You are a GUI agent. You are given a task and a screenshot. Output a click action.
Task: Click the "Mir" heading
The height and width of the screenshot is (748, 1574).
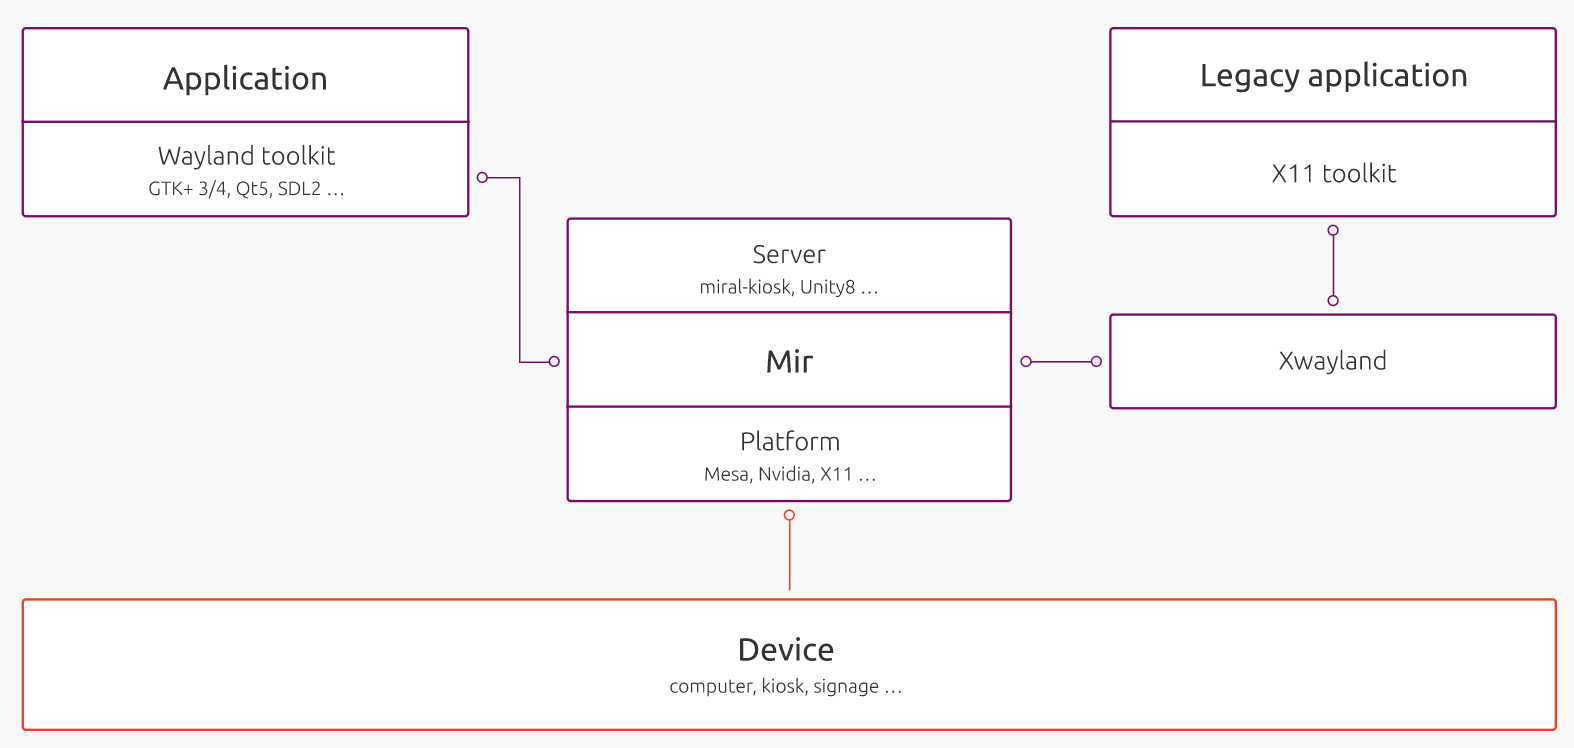789,361
